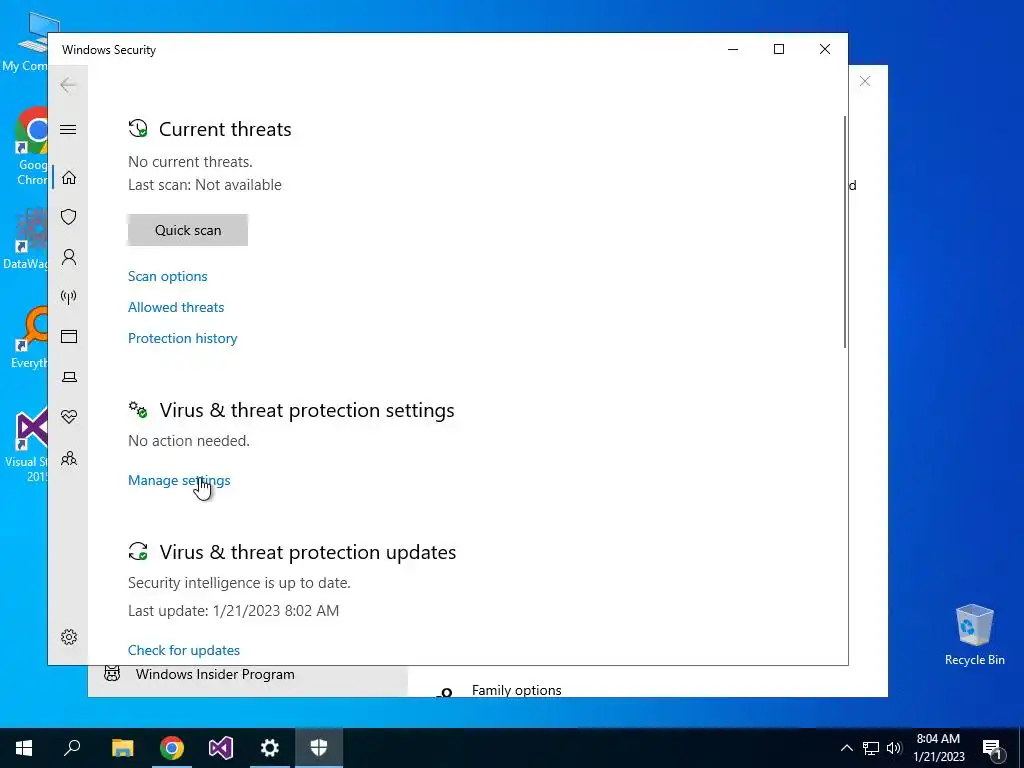The image size is (1024, 768).
Task: Open Firewall & network protection icon
Action: (x=69, y=297)
